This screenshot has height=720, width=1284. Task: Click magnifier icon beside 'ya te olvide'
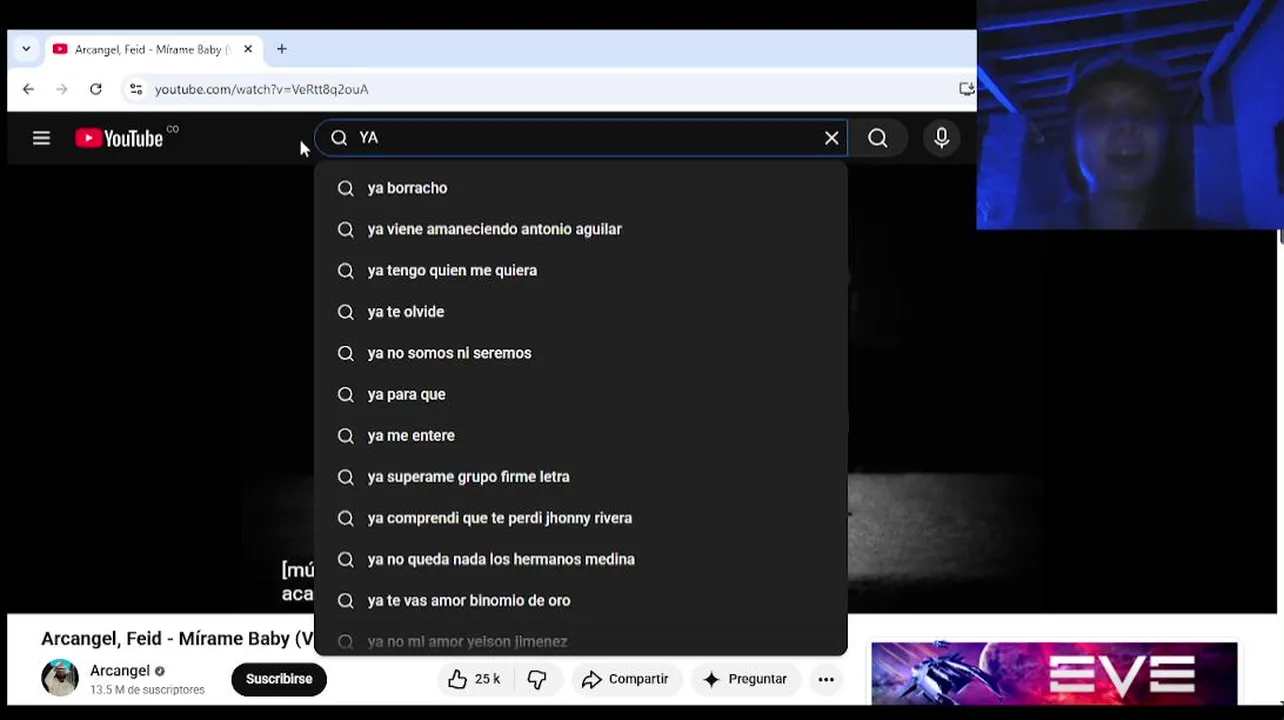point(346,312)
